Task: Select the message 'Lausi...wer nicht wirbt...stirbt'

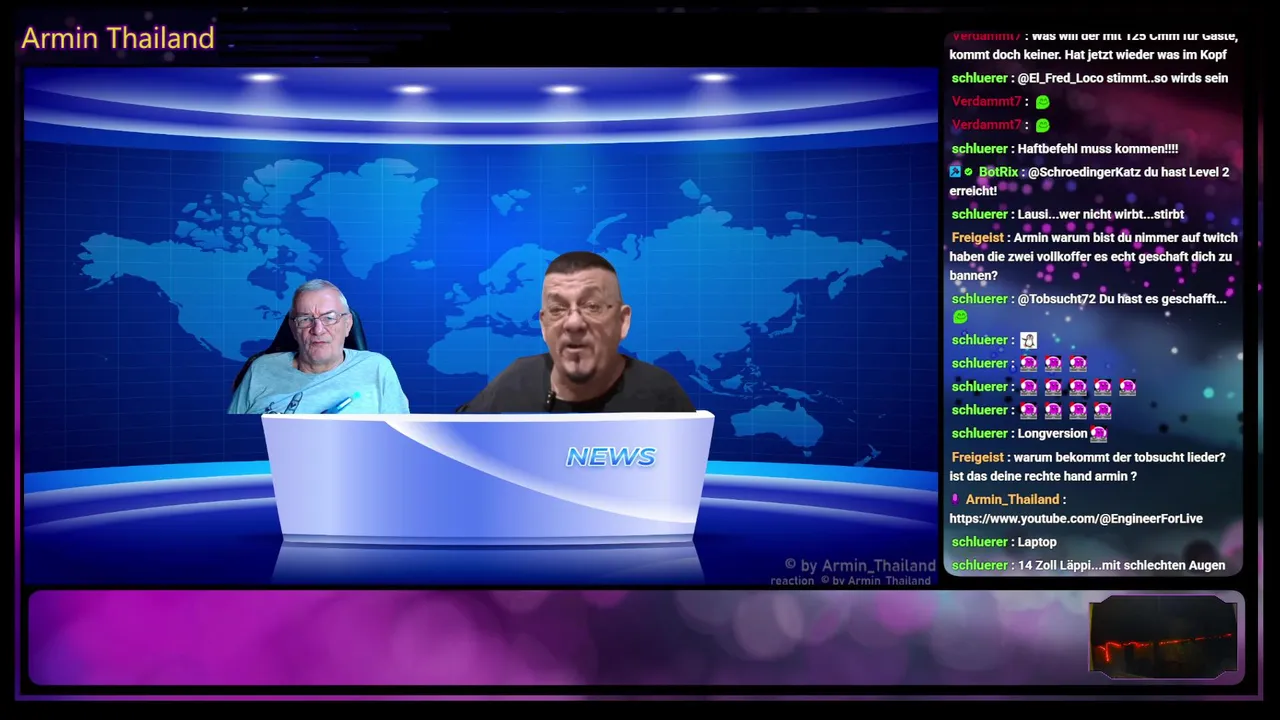Action: [x=1101, y=215]
